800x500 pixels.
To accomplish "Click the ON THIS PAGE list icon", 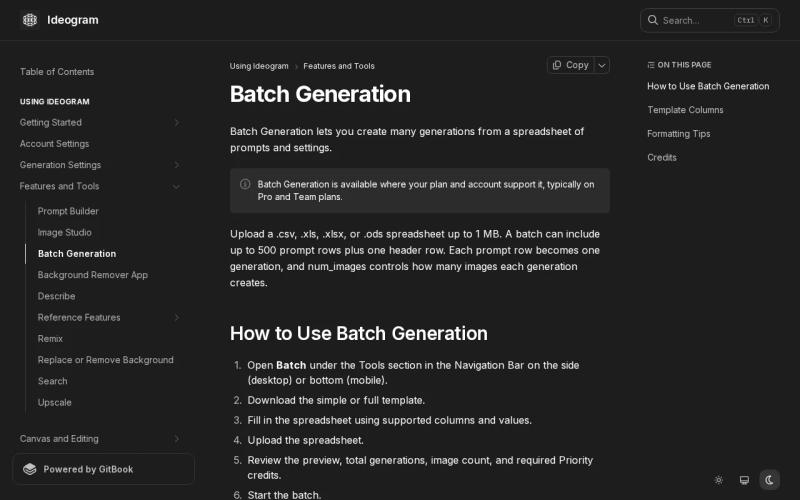I will click(651, 65).
